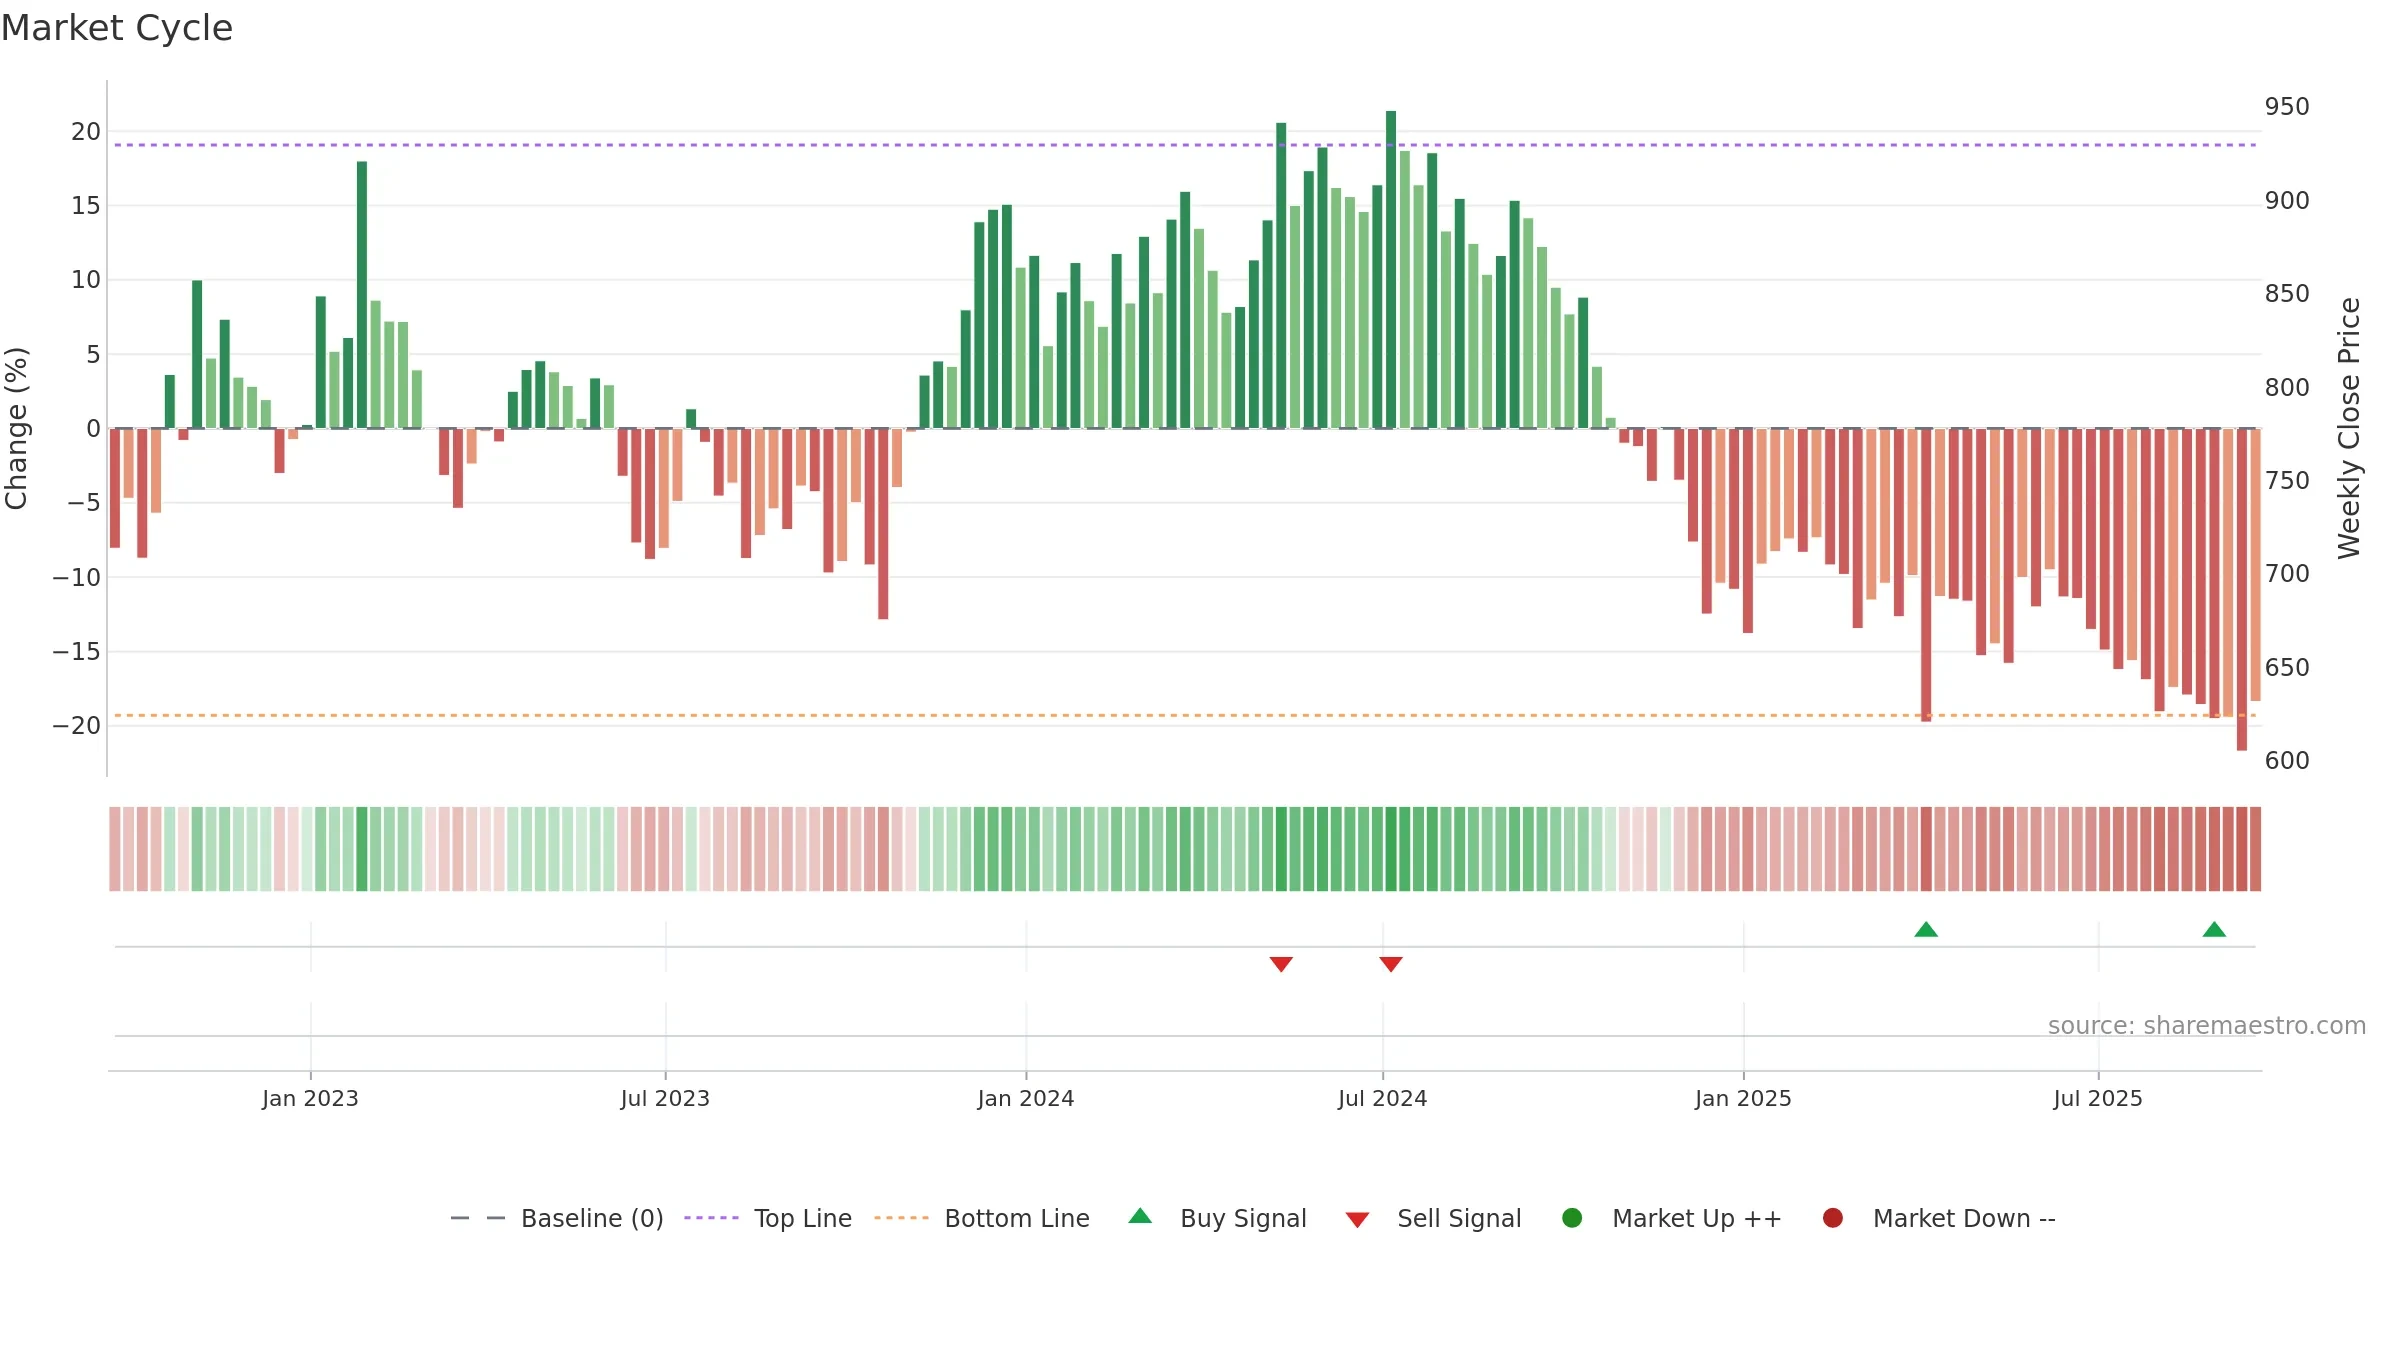Image resolution: width=2400 pixels, height=1350 pixels.
Task: Click the tall green bar near 18% in early 2023
Action: coord(362,295)
